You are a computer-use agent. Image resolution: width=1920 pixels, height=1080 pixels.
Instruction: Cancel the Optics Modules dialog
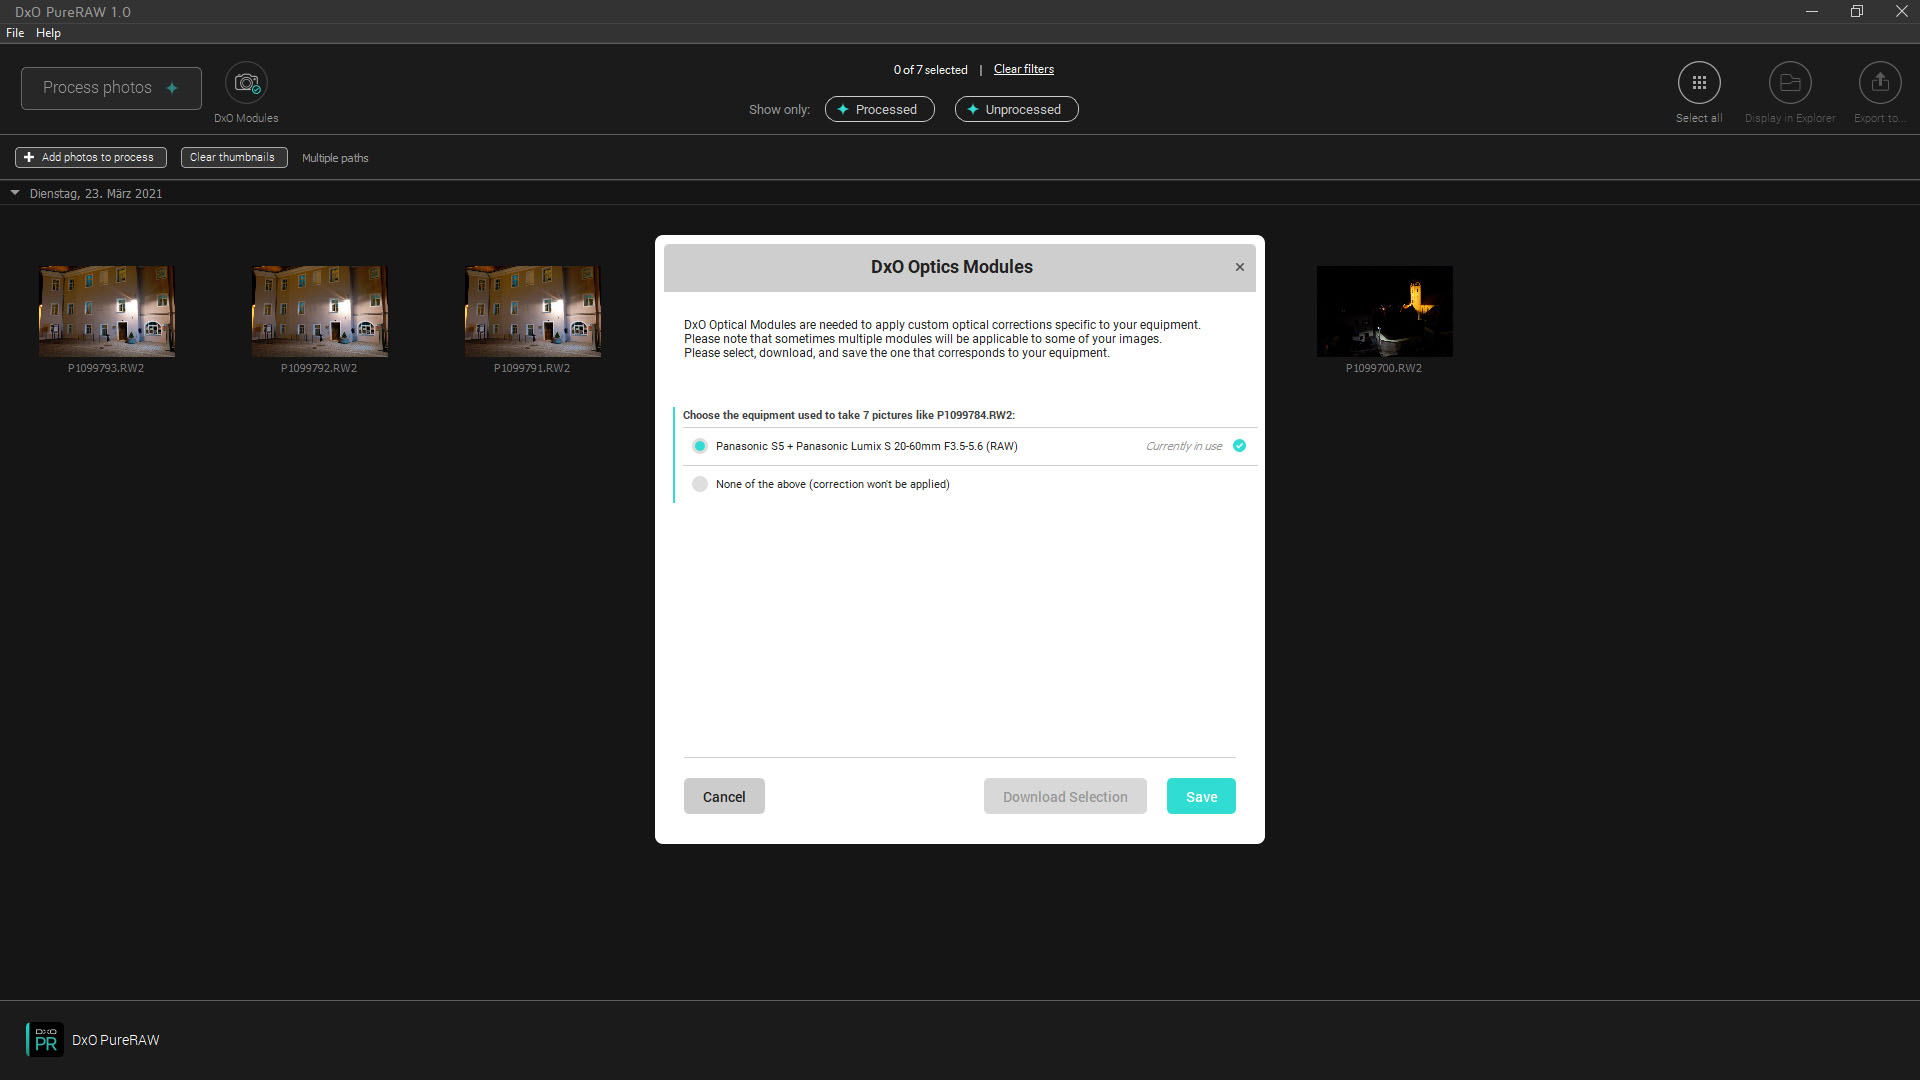point(724,796)
